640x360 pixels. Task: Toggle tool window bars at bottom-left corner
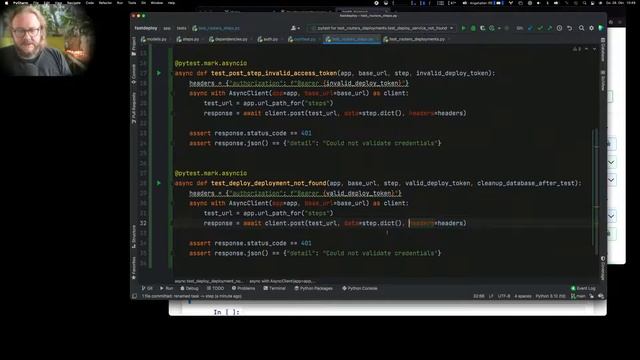pyautogui.click(x=134, y=296)
